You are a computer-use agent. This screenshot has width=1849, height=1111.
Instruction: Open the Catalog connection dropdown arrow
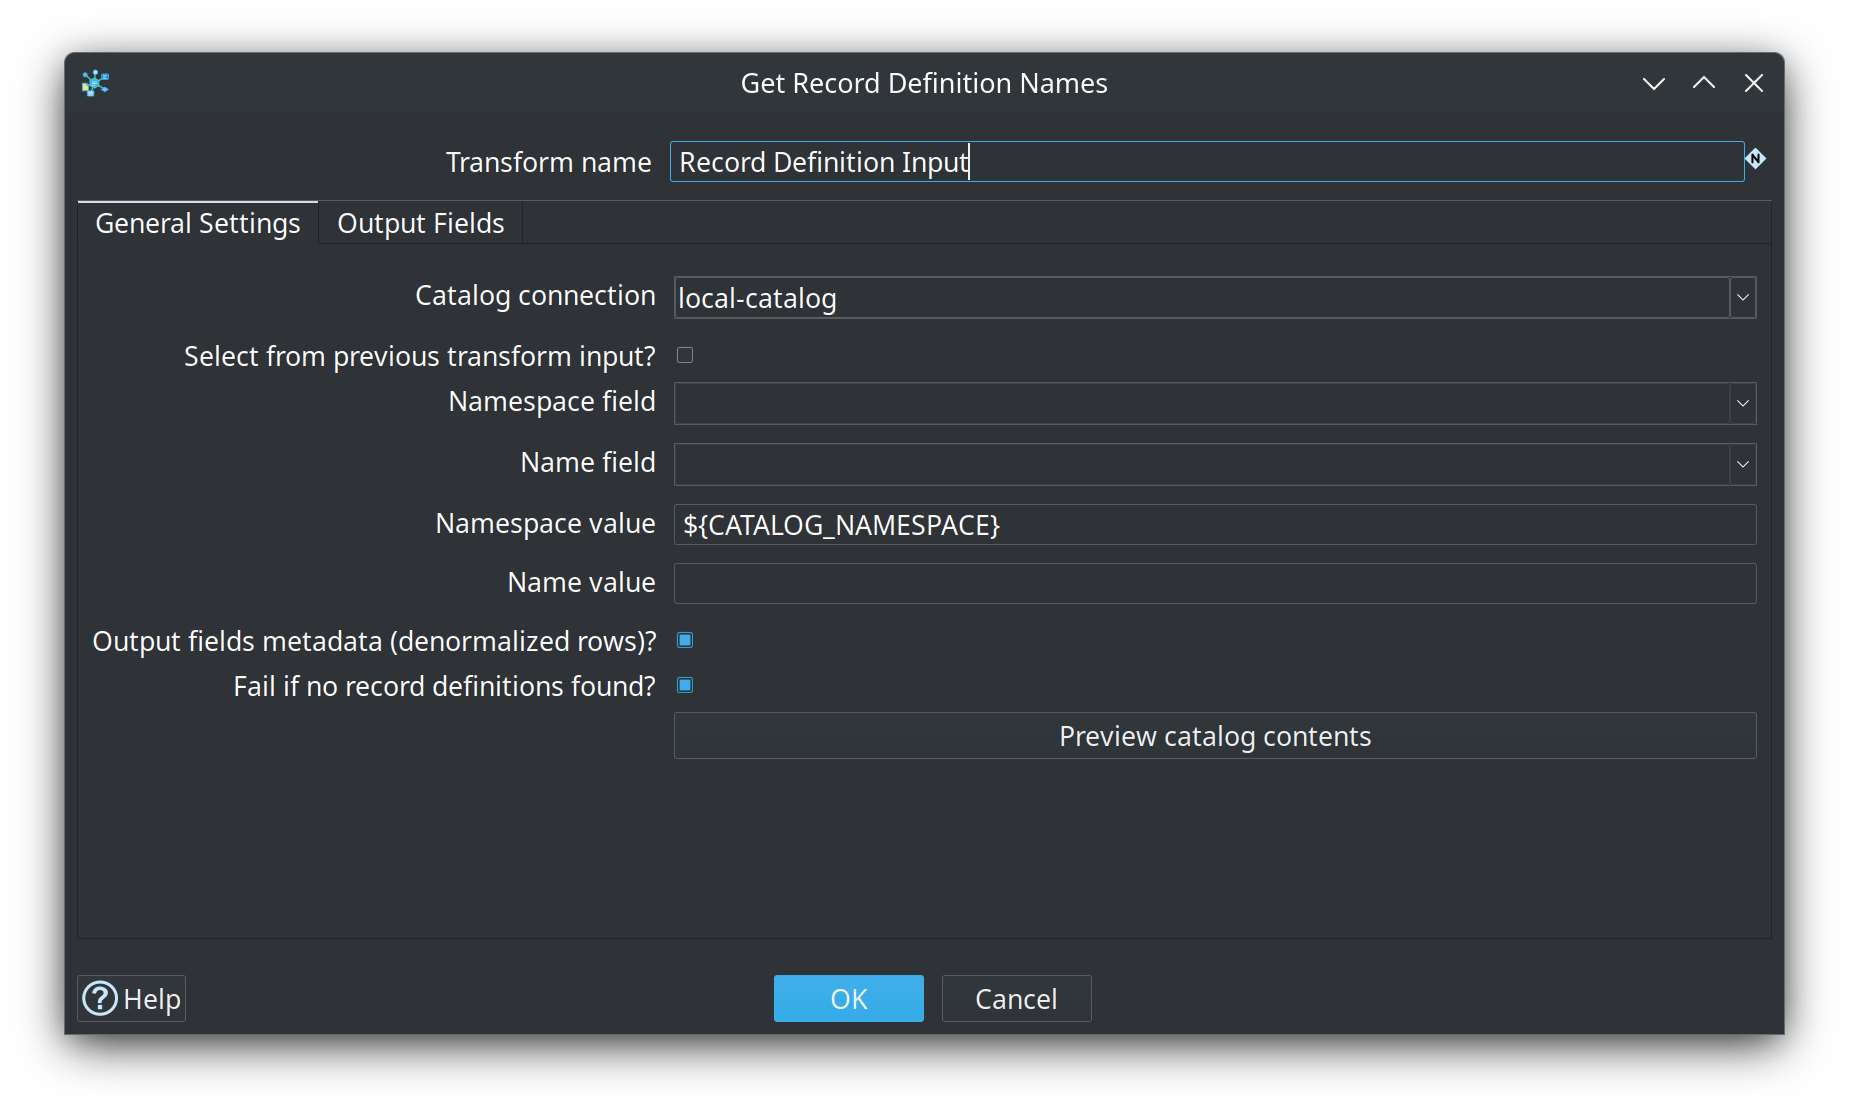[x=1743, y=298]
